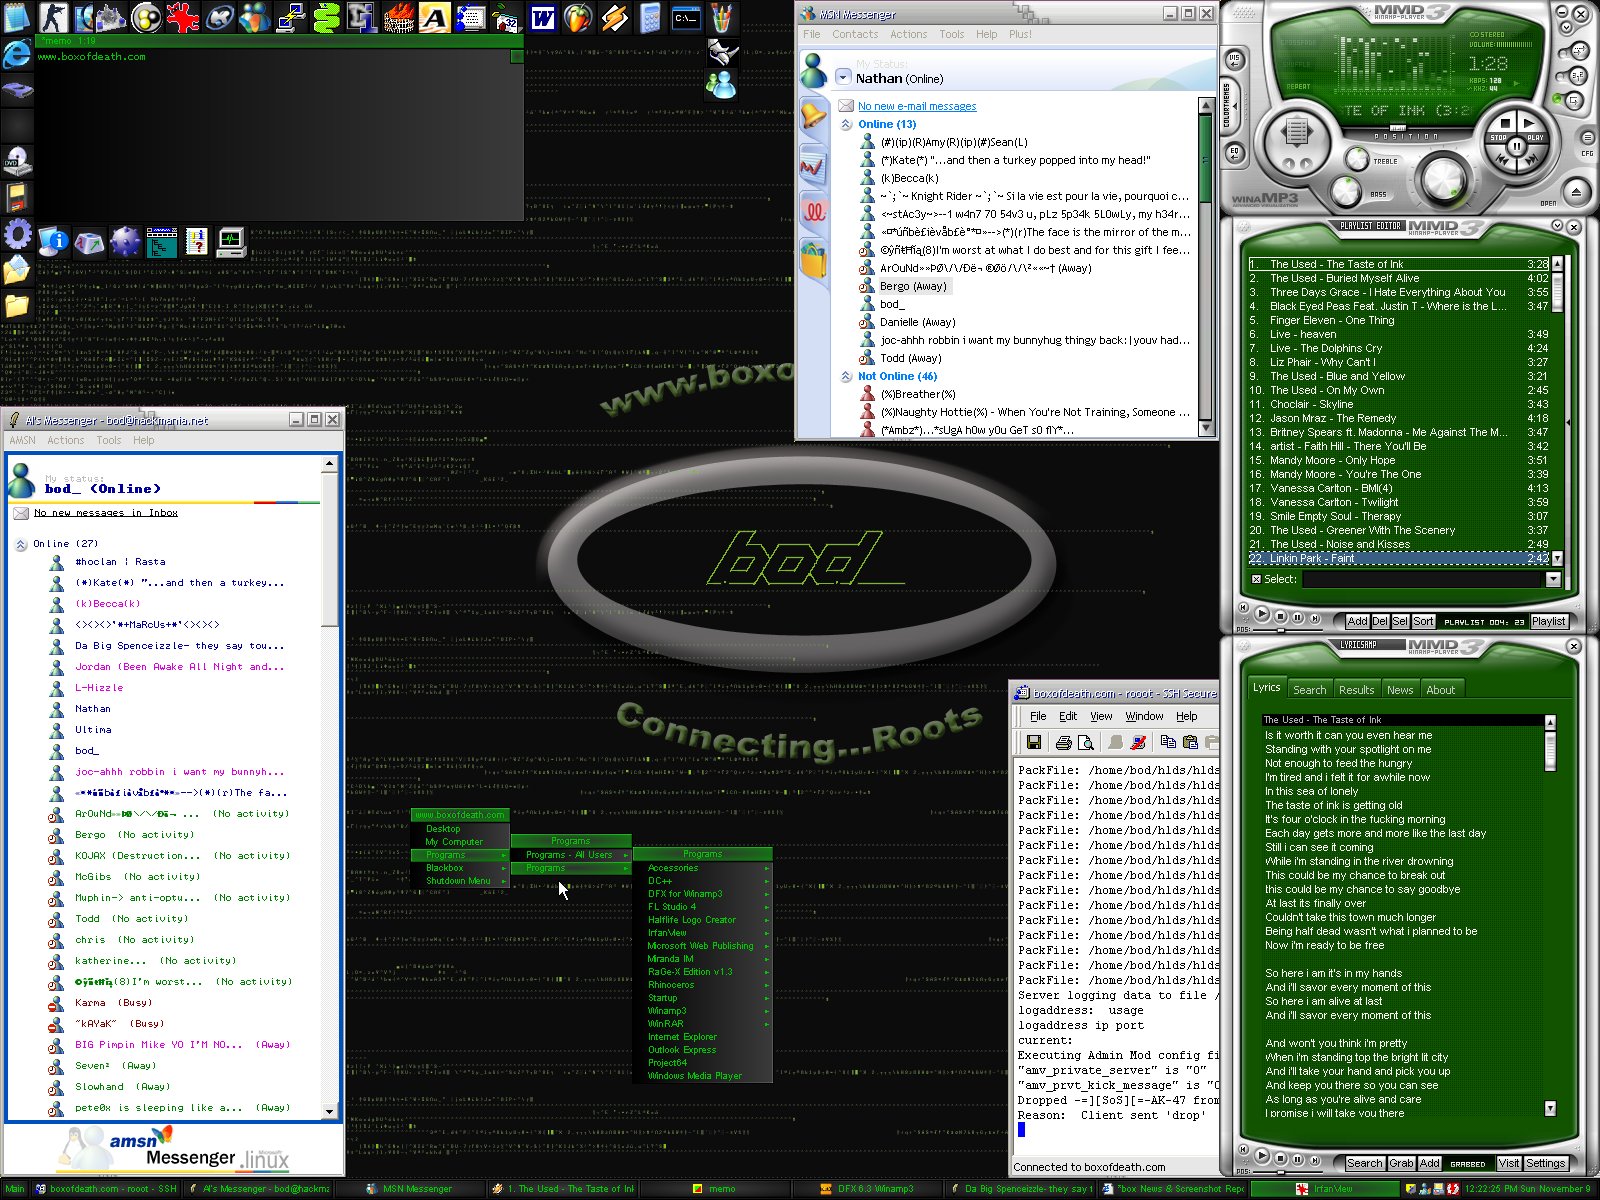Launch Winamp lightning bolt shortcut
Image resolution: width=1600 pixels, height=1200 pixels.
click(614, 18)
